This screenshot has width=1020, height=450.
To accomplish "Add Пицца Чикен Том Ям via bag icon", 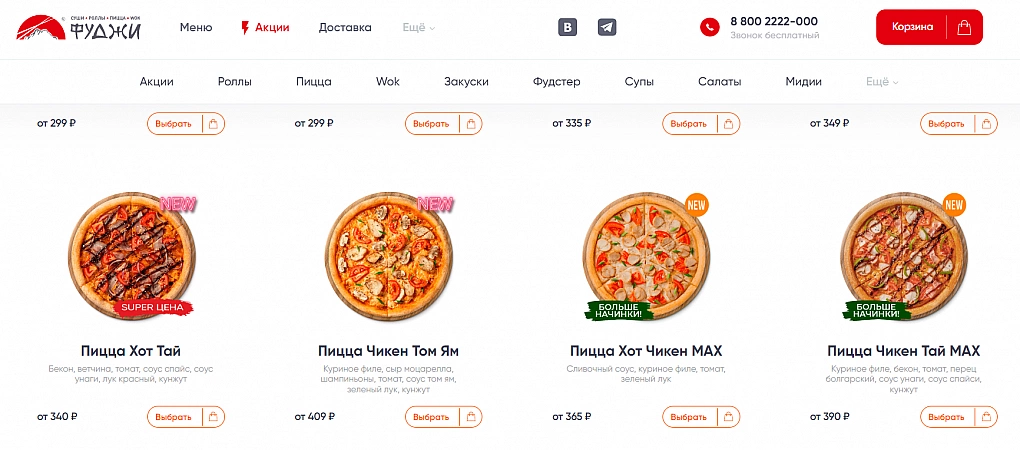I will (473, 417).
